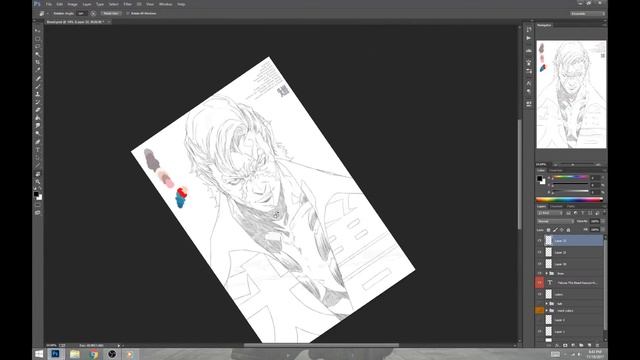Enable Rotate All Windows checkbox

tap(128, 13)
